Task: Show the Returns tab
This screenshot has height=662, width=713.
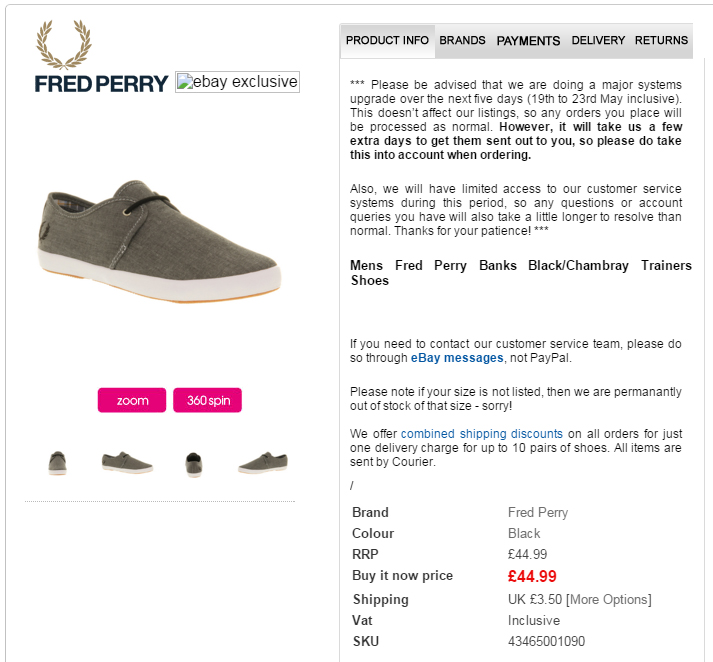Action: [661, 41]
